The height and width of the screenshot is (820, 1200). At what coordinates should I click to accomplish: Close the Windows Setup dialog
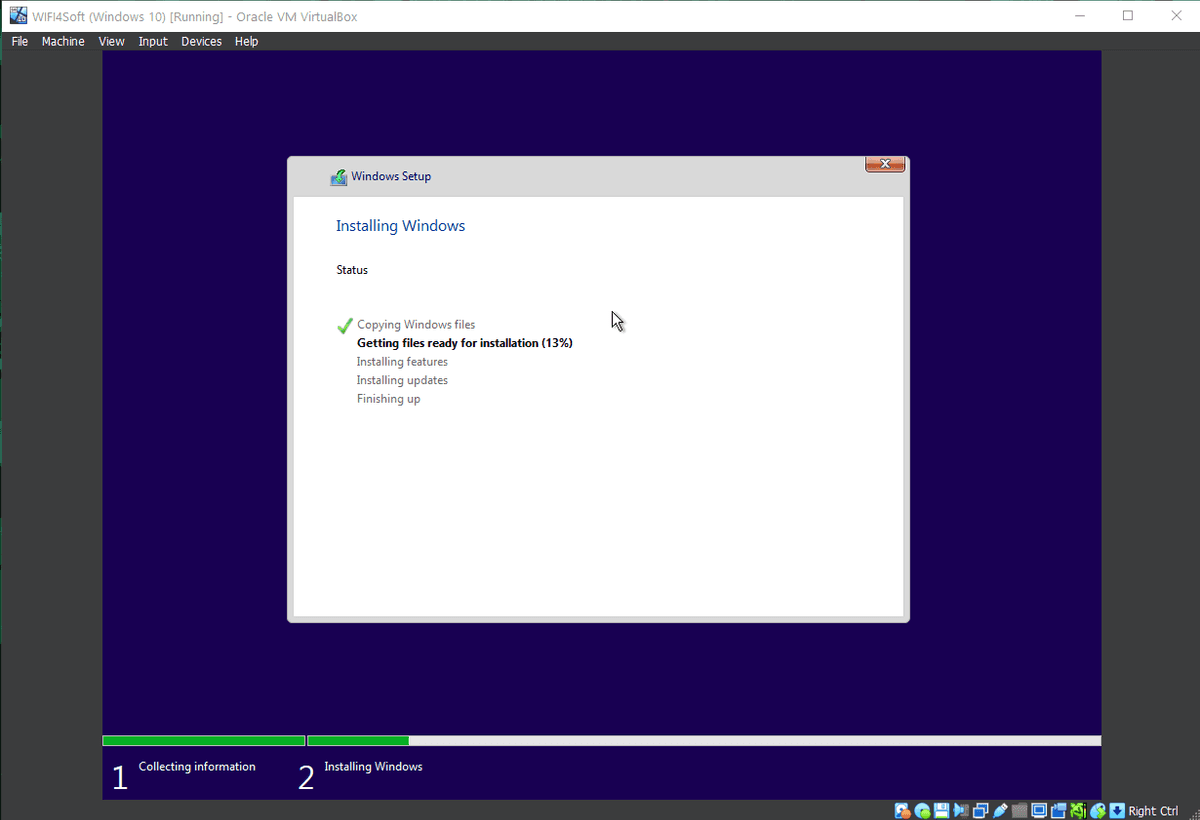885,164
